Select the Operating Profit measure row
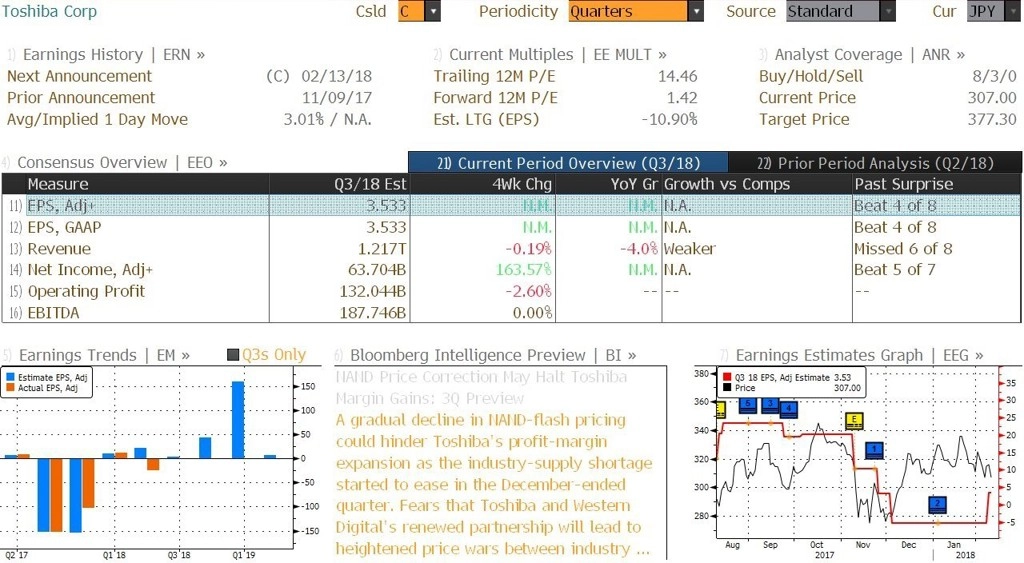The image size is (1024, 563). 511,291
